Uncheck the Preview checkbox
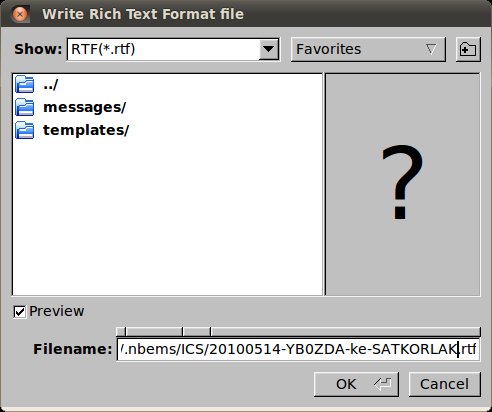The image size is (492, 412). [20, 312]
